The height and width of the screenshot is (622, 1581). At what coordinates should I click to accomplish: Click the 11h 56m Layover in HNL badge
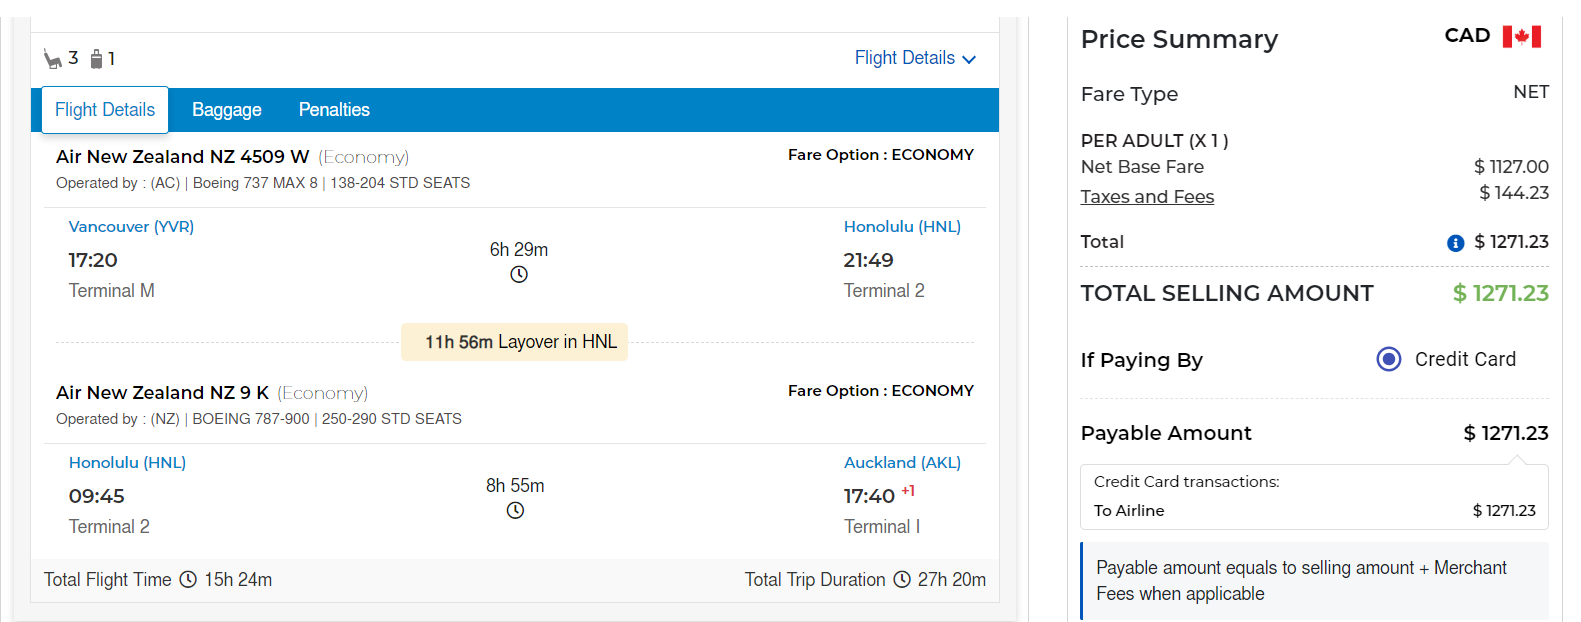click(x=514, y=342)
